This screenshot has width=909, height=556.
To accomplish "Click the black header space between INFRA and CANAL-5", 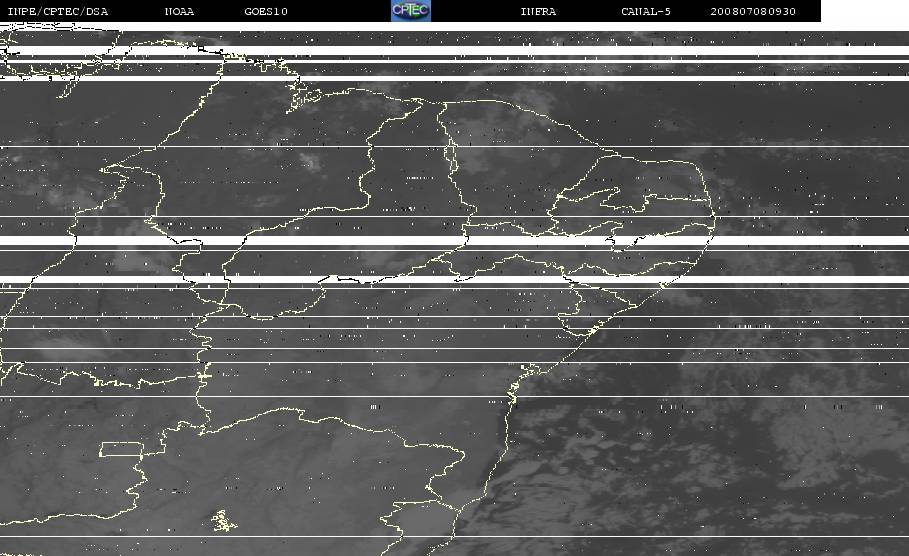I will (x=588, y=11).
